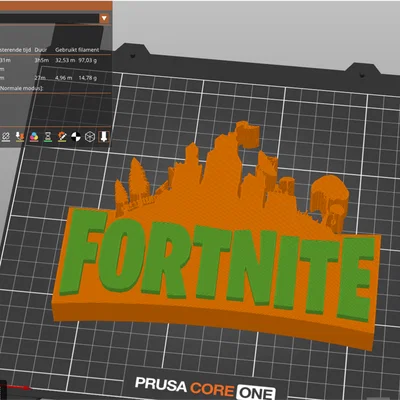Open the legend view-type dropdown arrow
The width and height of the screenshot is (400, 400).
104,18
